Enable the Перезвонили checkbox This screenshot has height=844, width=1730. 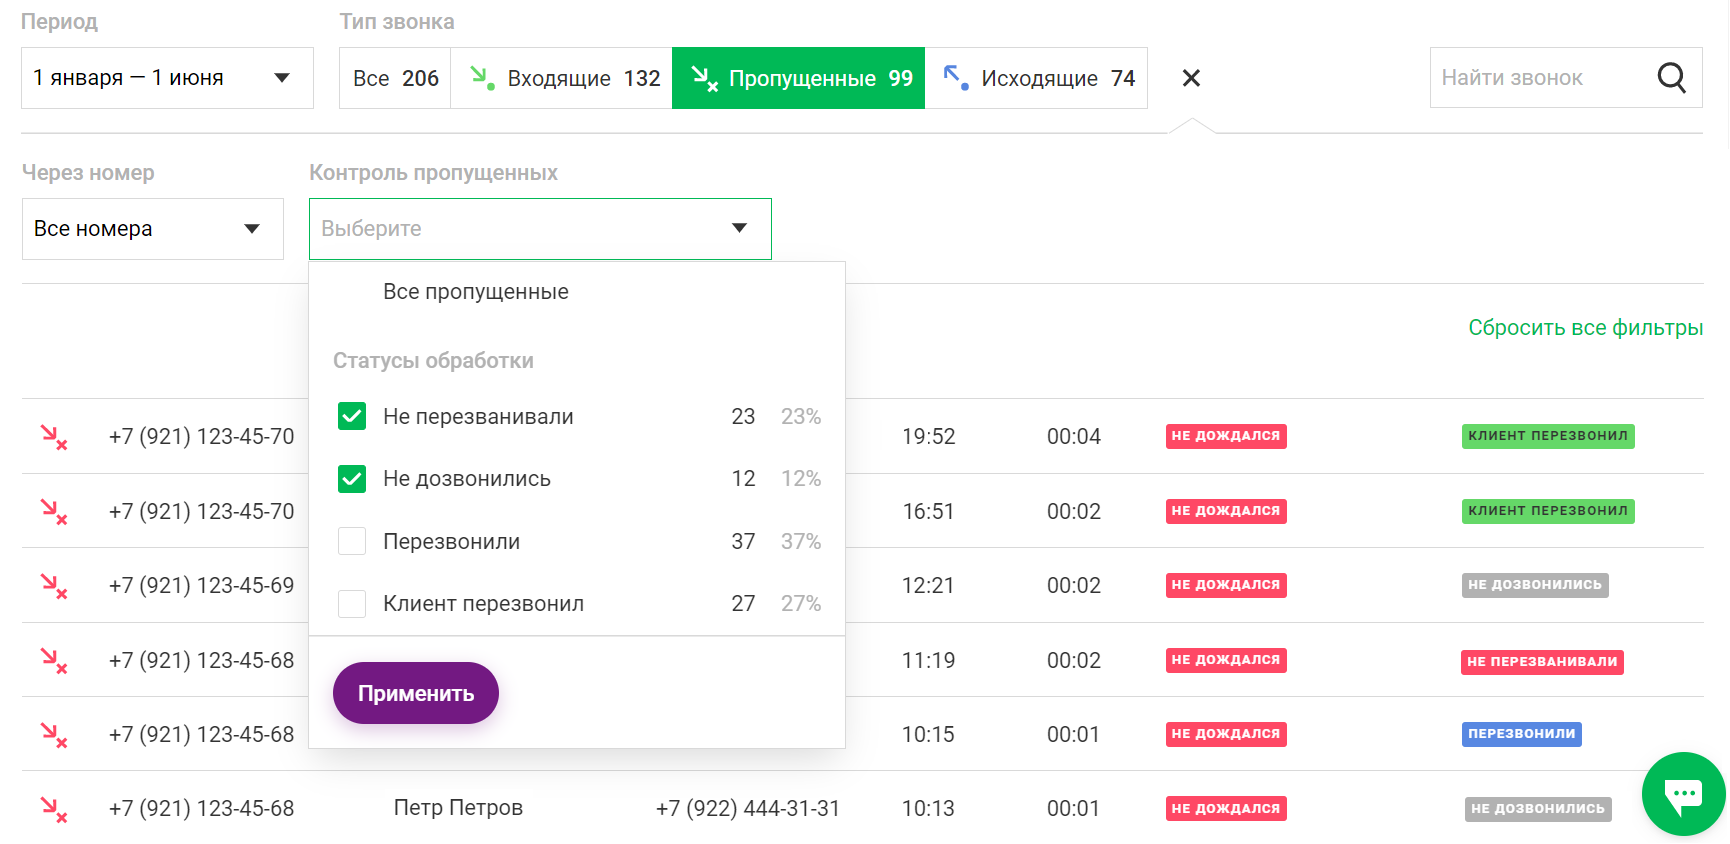click(x=352, y=541)
